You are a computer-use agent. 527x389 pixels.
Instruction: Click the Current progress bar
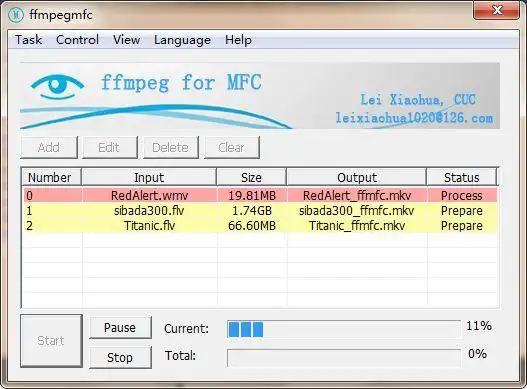[344, 329]
